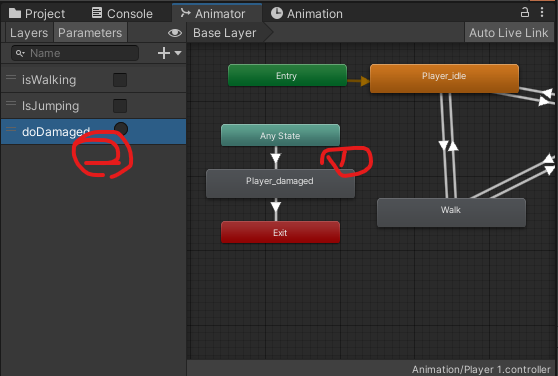
Task: Click the Base Layer breadcrumb
Action: click(225, 33)
